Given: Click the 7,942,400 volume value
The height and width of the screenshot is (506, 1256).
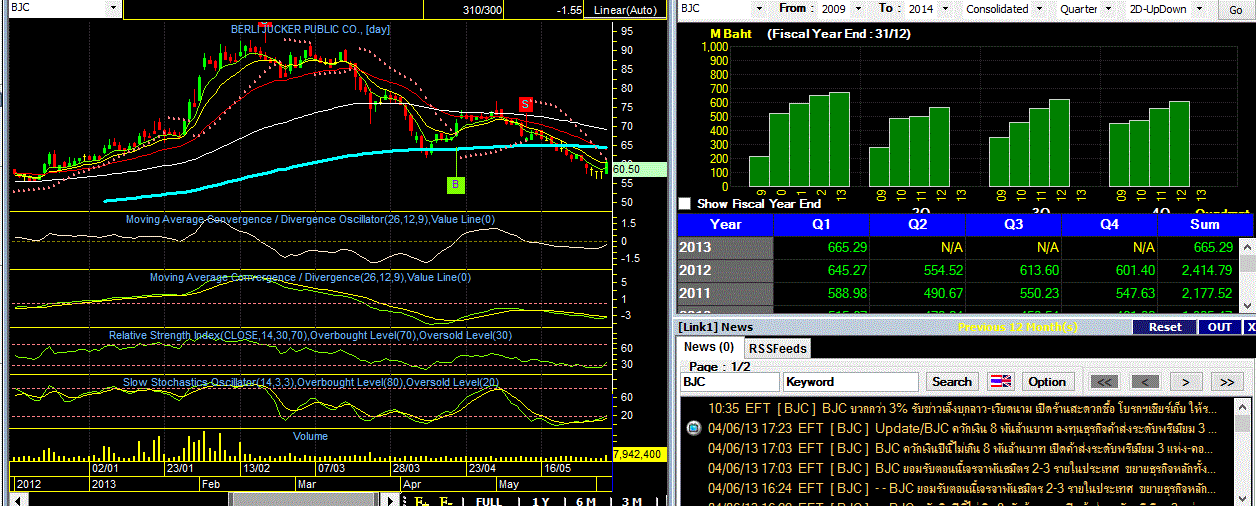Looking at the screenshot, I should point(639,454).
